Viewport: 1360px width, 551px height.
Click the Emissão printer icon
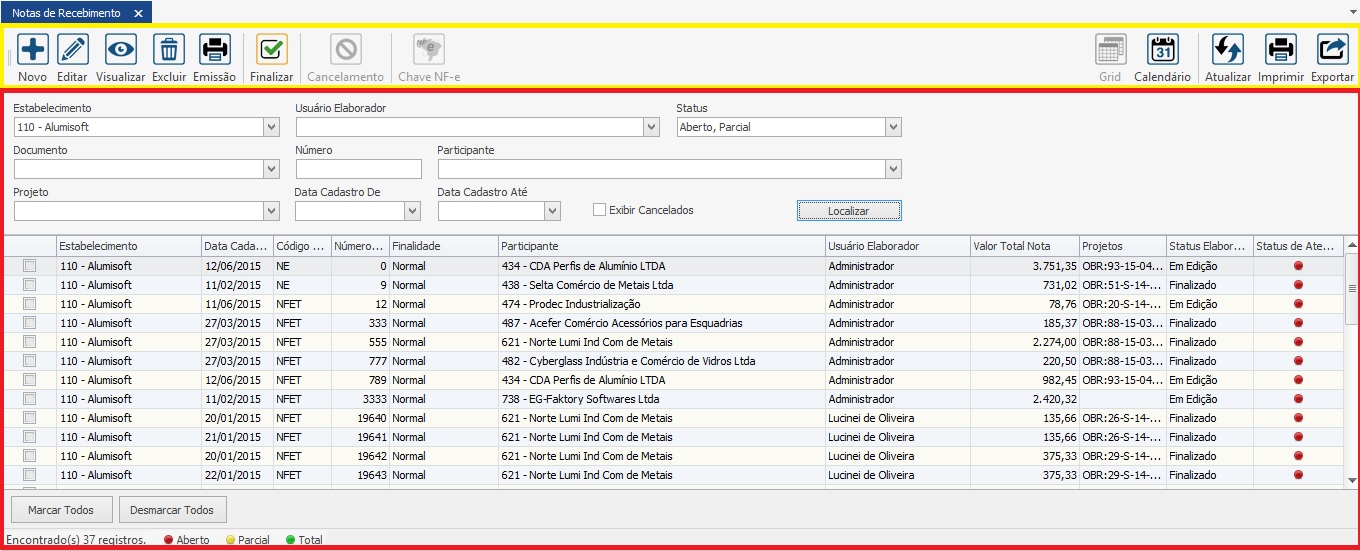point(214,49)
